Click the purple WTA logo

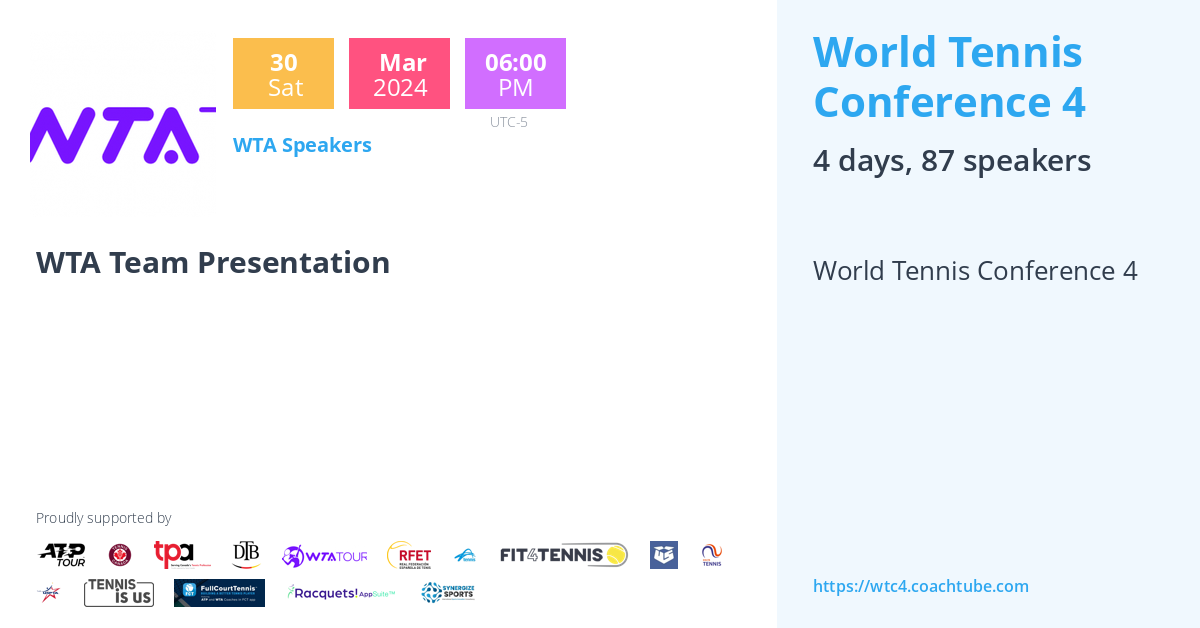123,135
